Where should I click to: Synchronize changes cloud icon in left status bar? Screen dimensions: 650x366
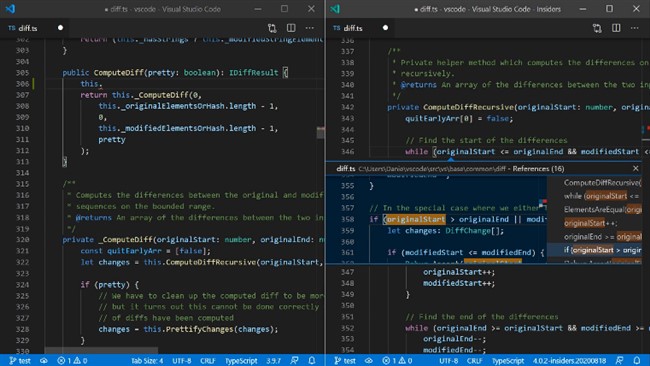pyautogui.click(x=44, y=361)
